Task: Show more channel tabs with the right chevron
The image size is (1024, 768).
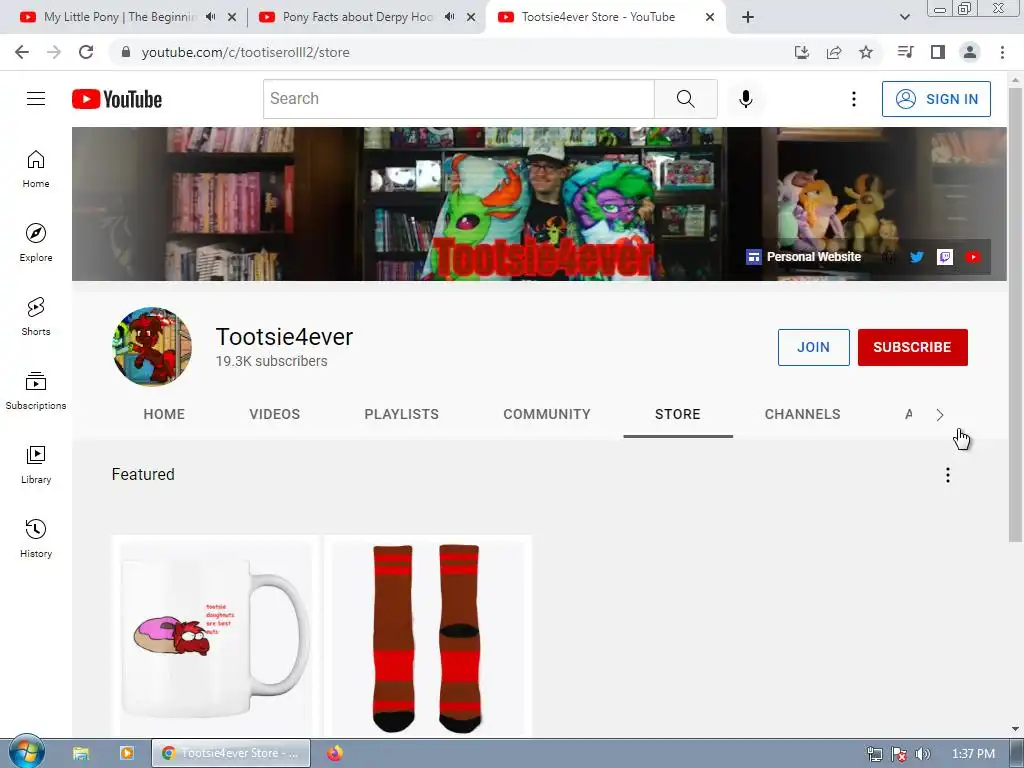Action: coord(940,415)
